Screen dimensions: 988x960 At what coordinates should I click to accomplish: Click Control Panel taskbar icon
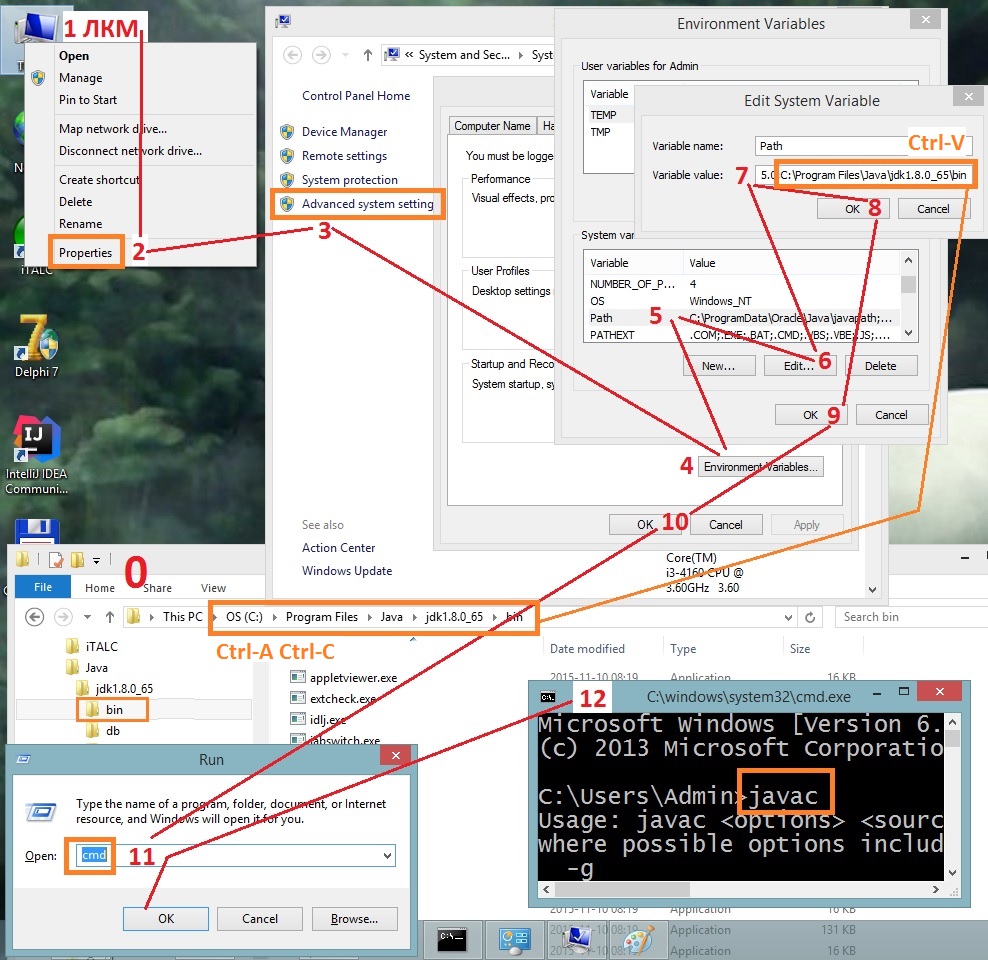click(514, 939)
